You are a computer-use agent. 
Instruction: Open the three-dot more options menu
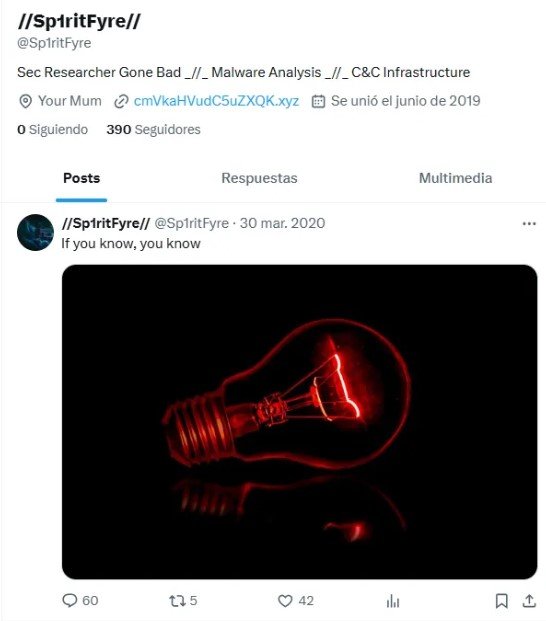pyautogui.click(x=529, y=224)
